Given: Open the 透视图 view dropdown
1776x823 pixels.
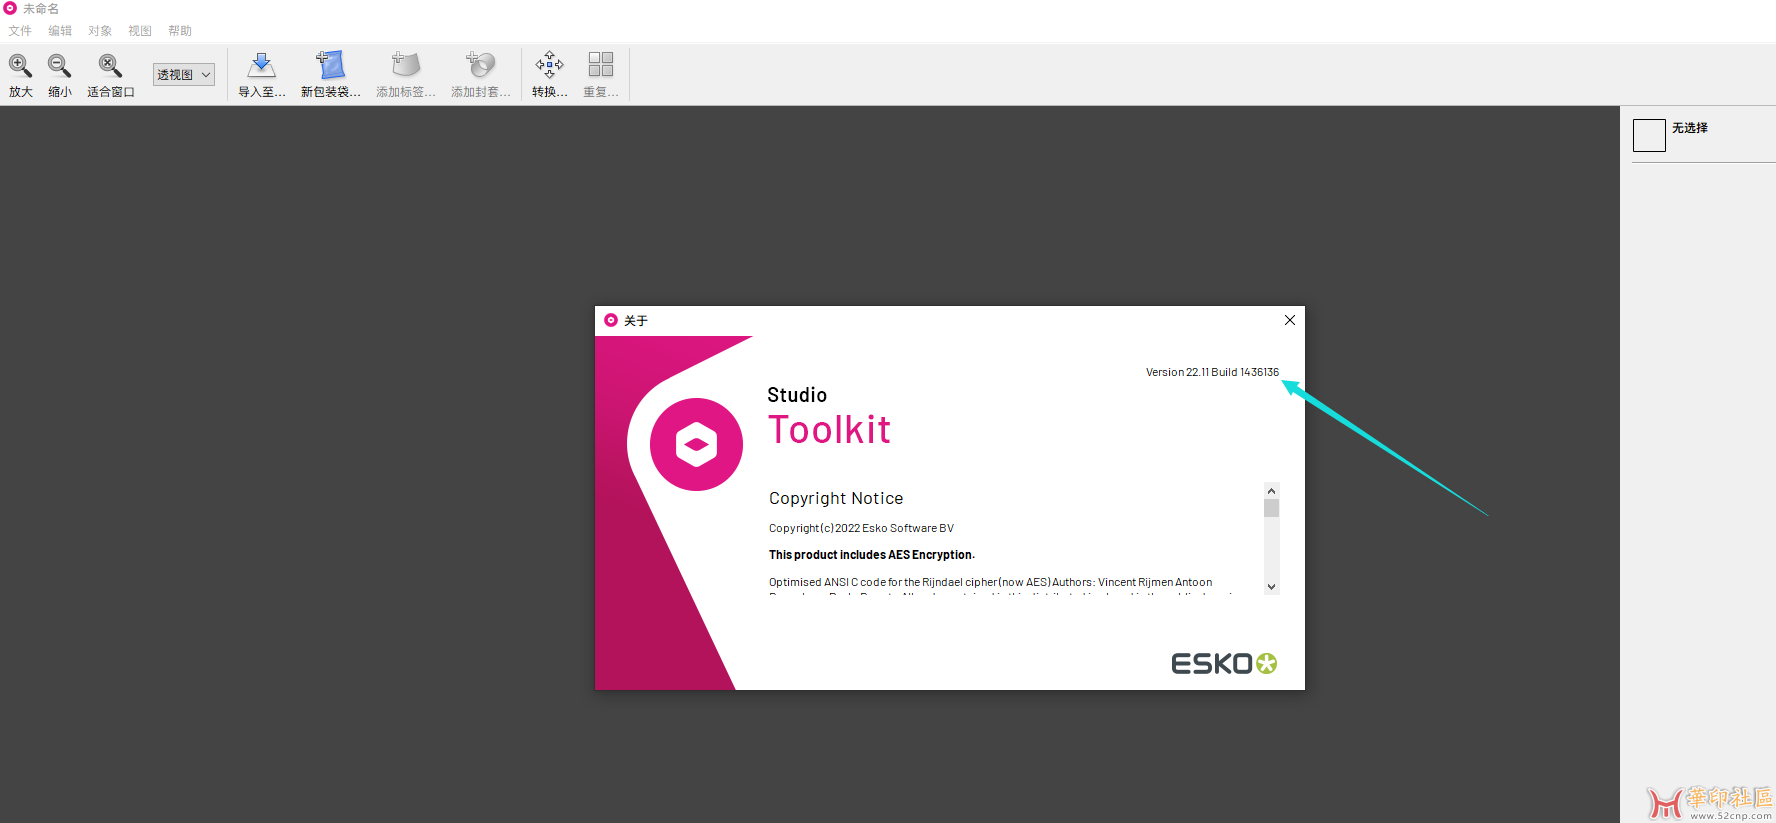Looking at the screenshot, I should pyautogui.click(x=184, y=74).
